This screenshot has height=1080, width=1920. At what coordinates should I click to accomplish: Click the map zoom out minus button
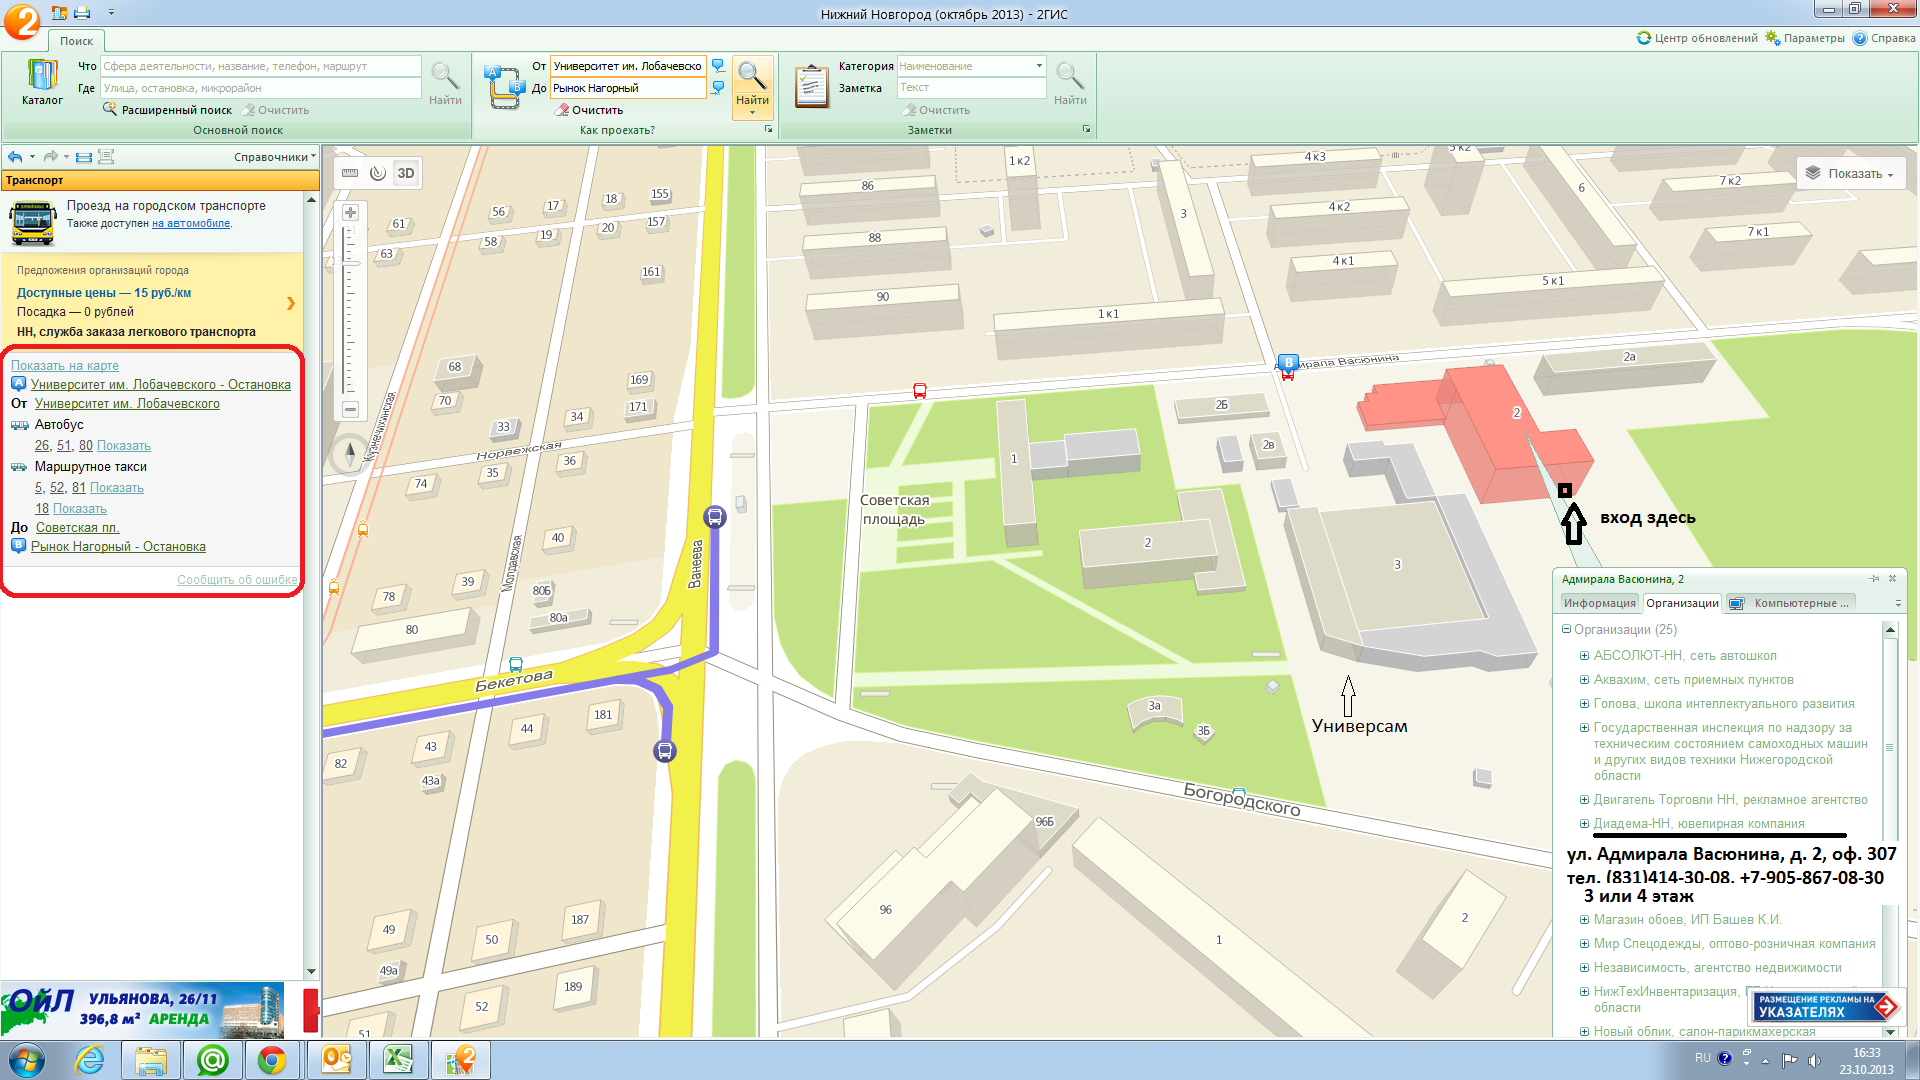click(x=350, y=409)
